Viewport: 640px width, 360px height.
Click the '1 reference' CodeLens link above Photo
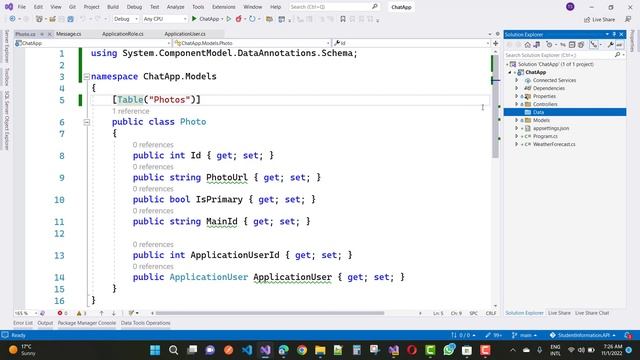tap(131, 111)
